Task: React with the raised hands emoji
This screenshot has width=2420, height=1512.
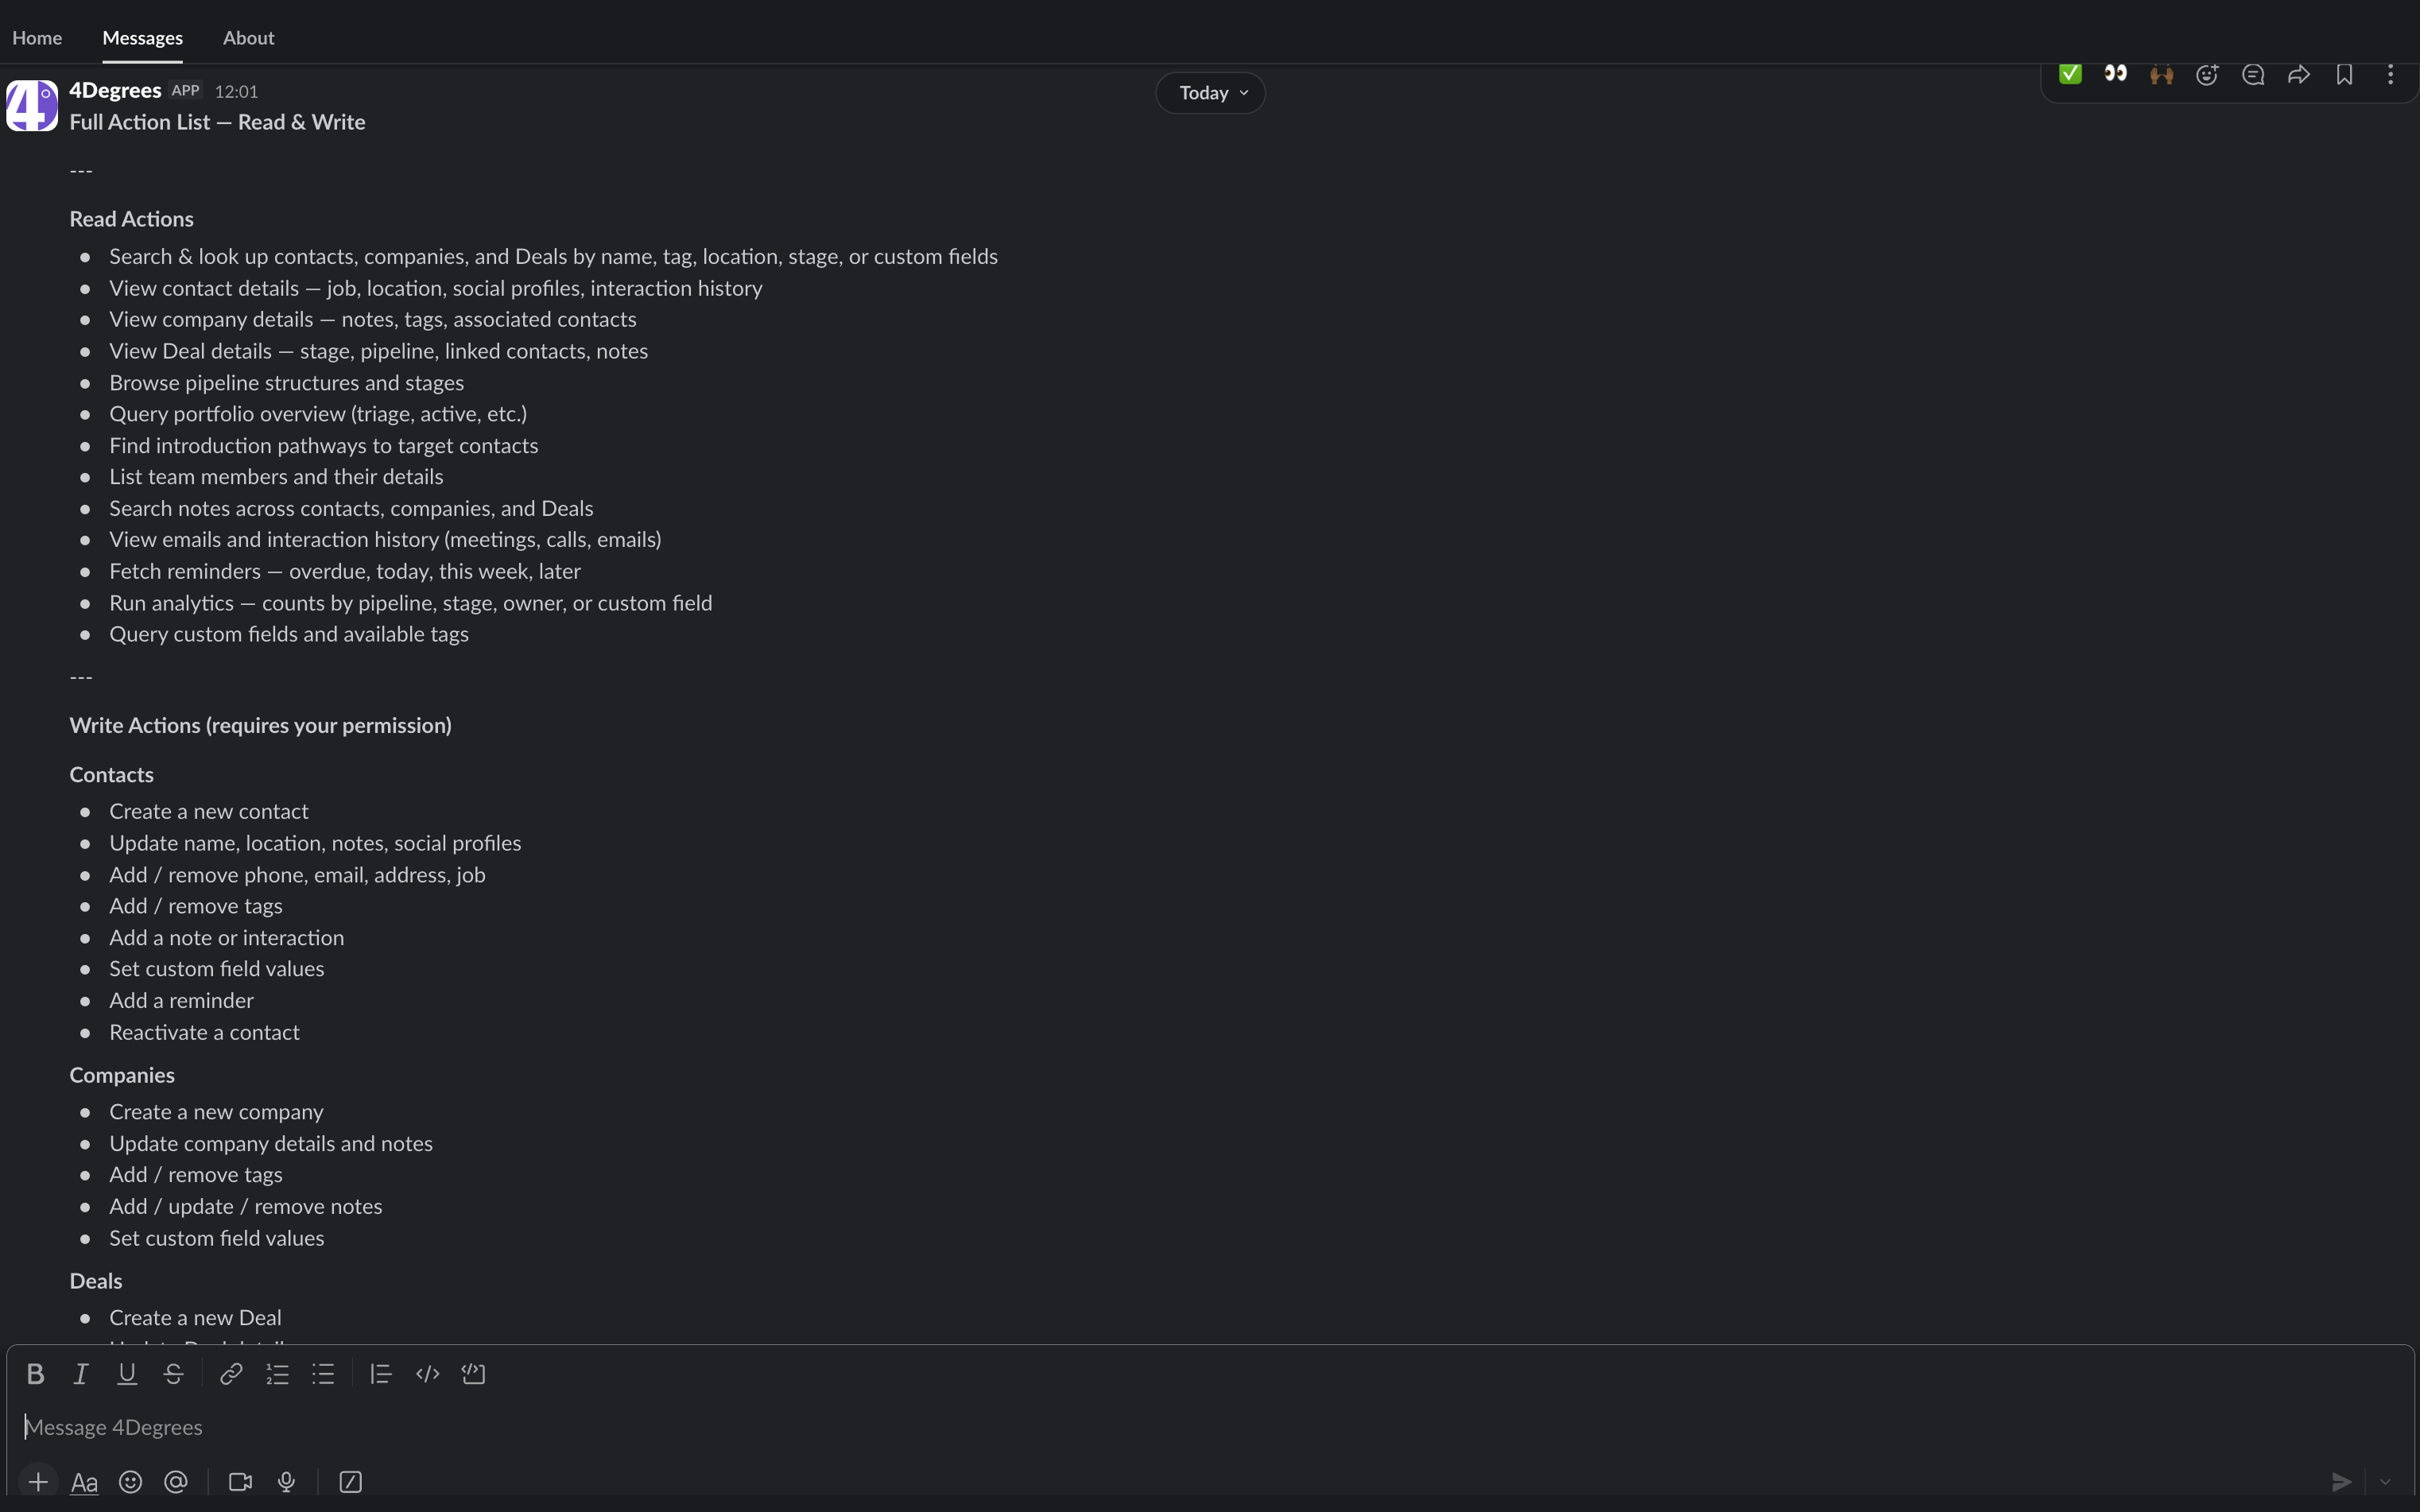Action: [2161, 74]
